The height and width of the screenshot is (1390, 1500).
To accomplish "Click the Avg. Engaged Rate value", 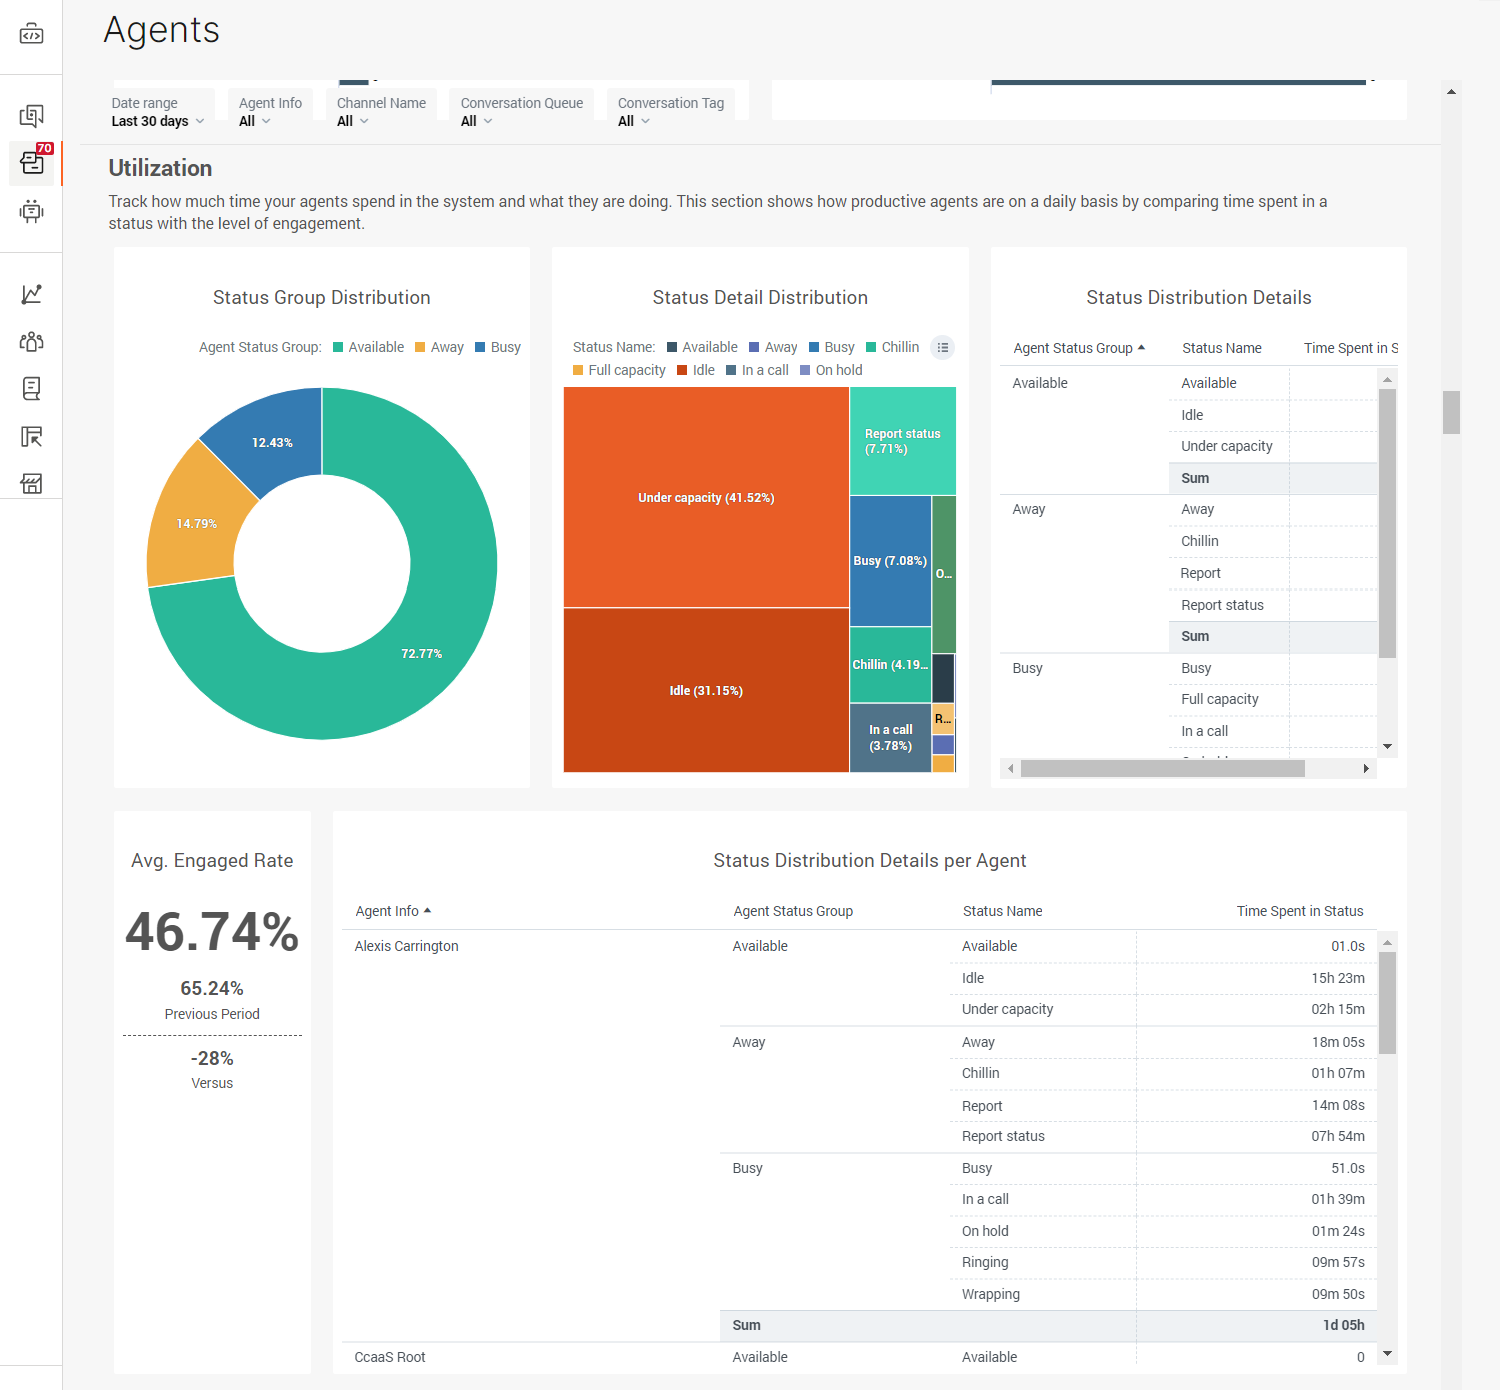I will coord(211,933).
